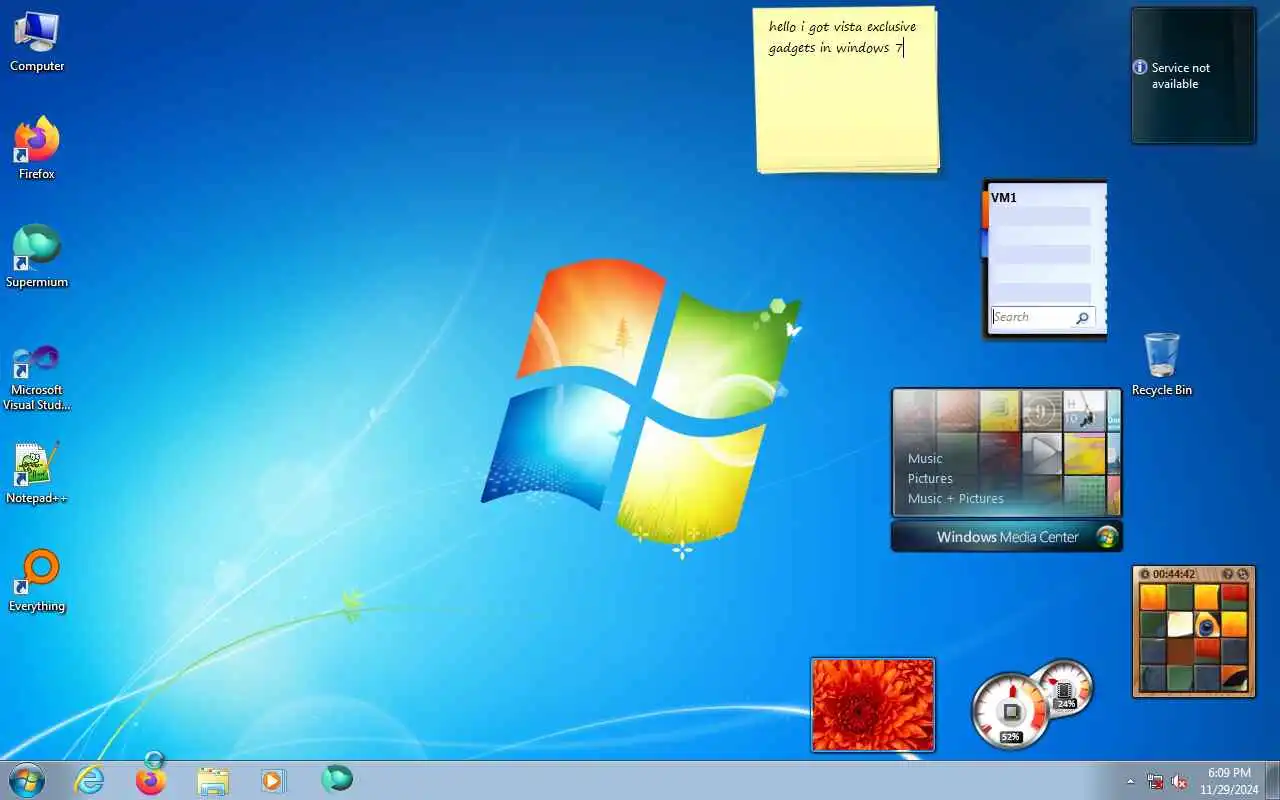Click the magnifier icon in the Search box
This screenshot has height=800, width=1280.
coord(1083,318)
